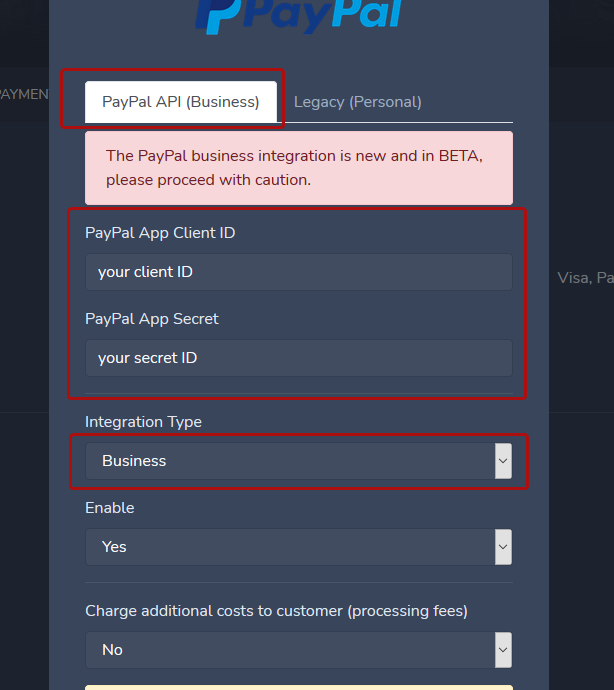Open the Legacy (Personal) tab
Viewport: 614px width, 690px height.
coord(358,102)
